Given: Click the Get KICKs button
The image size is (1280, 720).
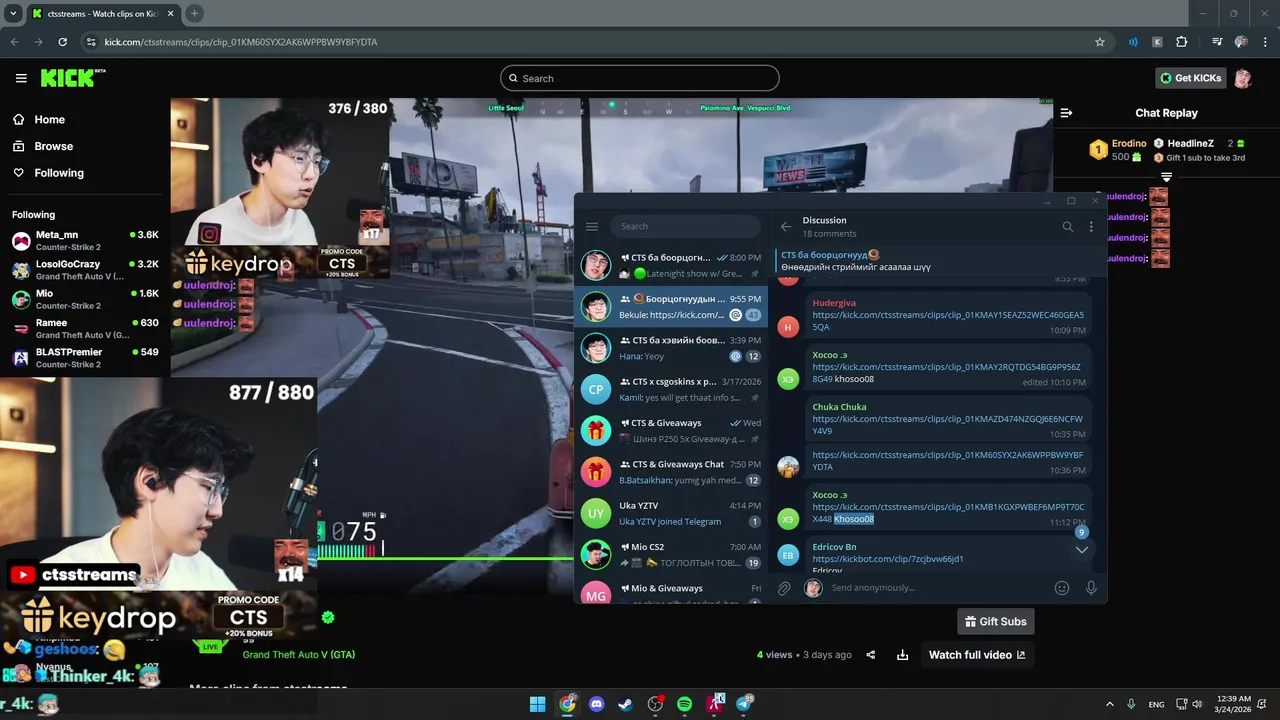Looking at the screenshot, I should click(1192, 78).
